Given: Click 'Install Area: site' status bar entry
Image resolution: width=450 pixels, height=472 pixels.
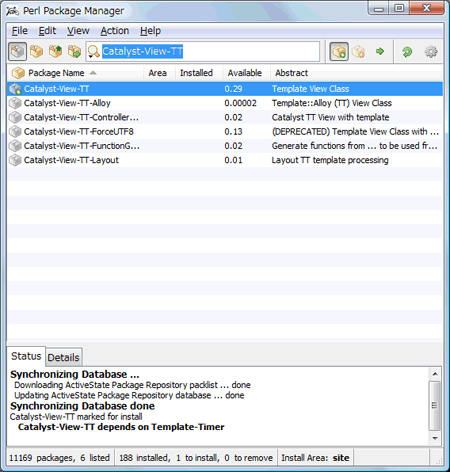Looking at the screenshot, I should pos(315,458).
